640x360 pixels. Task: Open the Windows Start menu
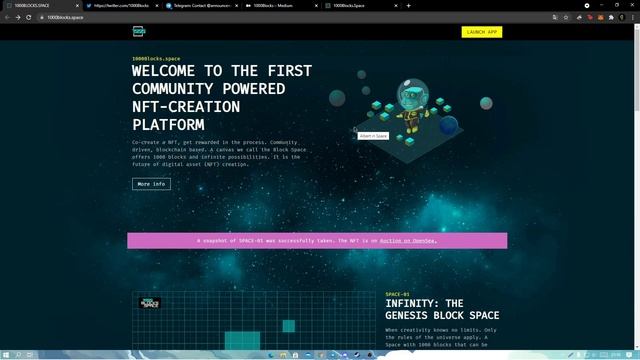click(x=6, y=355)
